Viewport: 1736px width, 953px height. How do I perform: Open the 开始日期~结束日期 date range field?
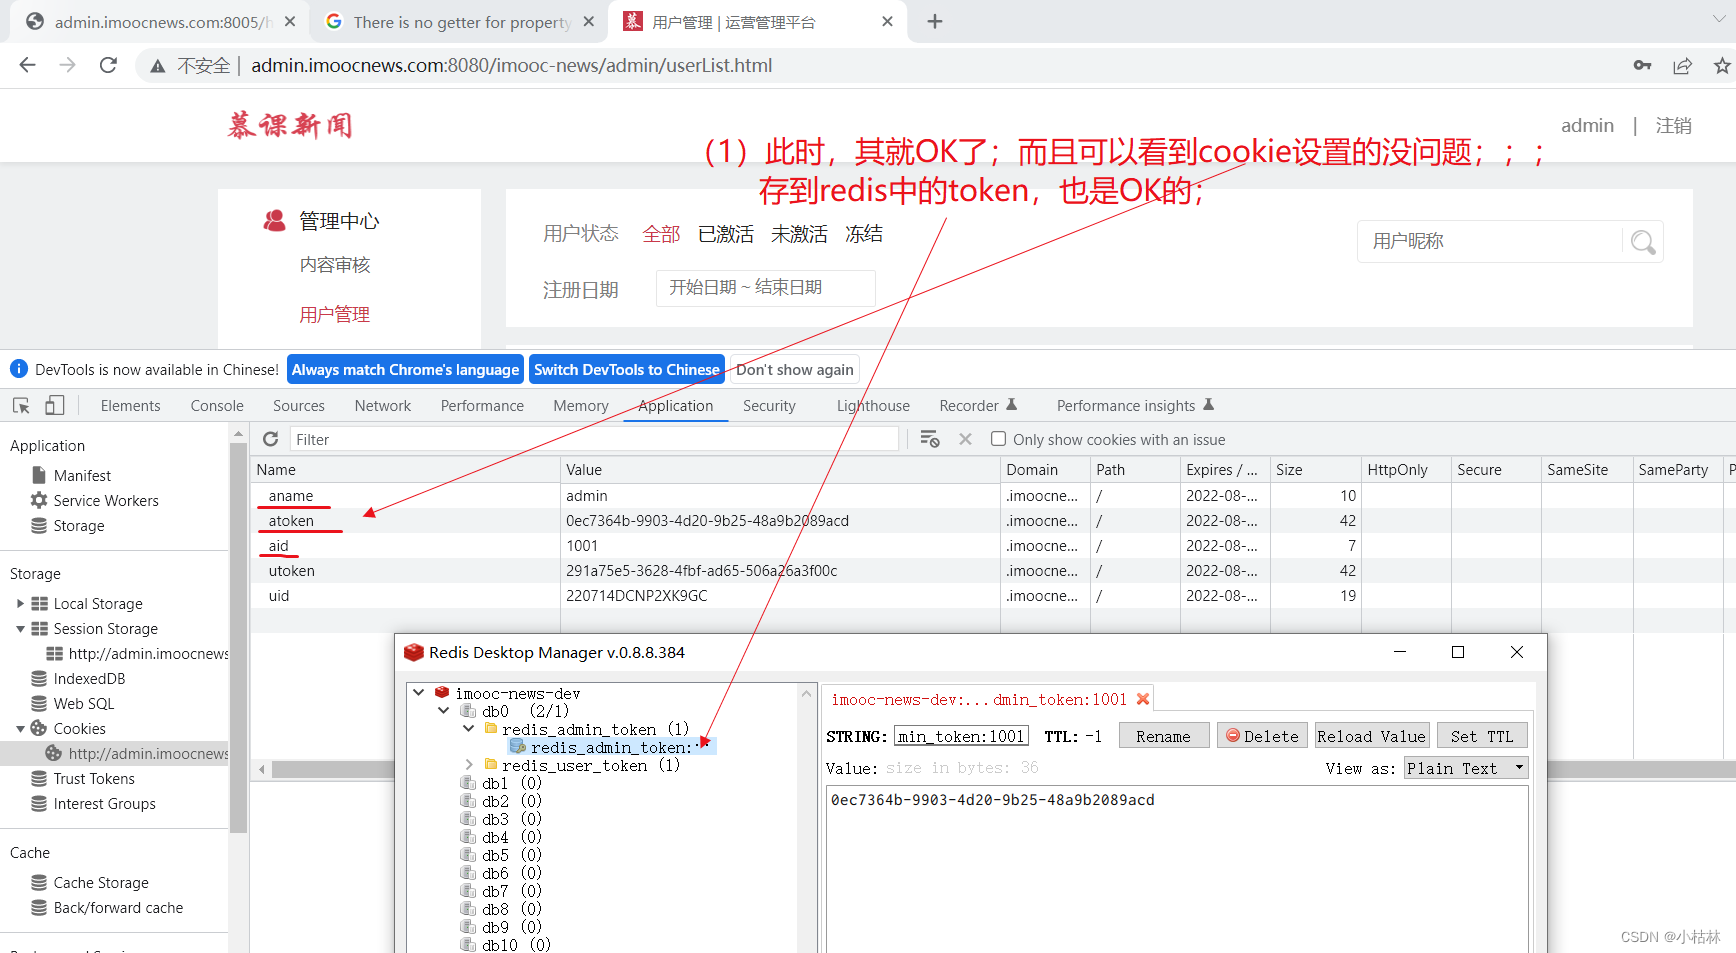765,288
